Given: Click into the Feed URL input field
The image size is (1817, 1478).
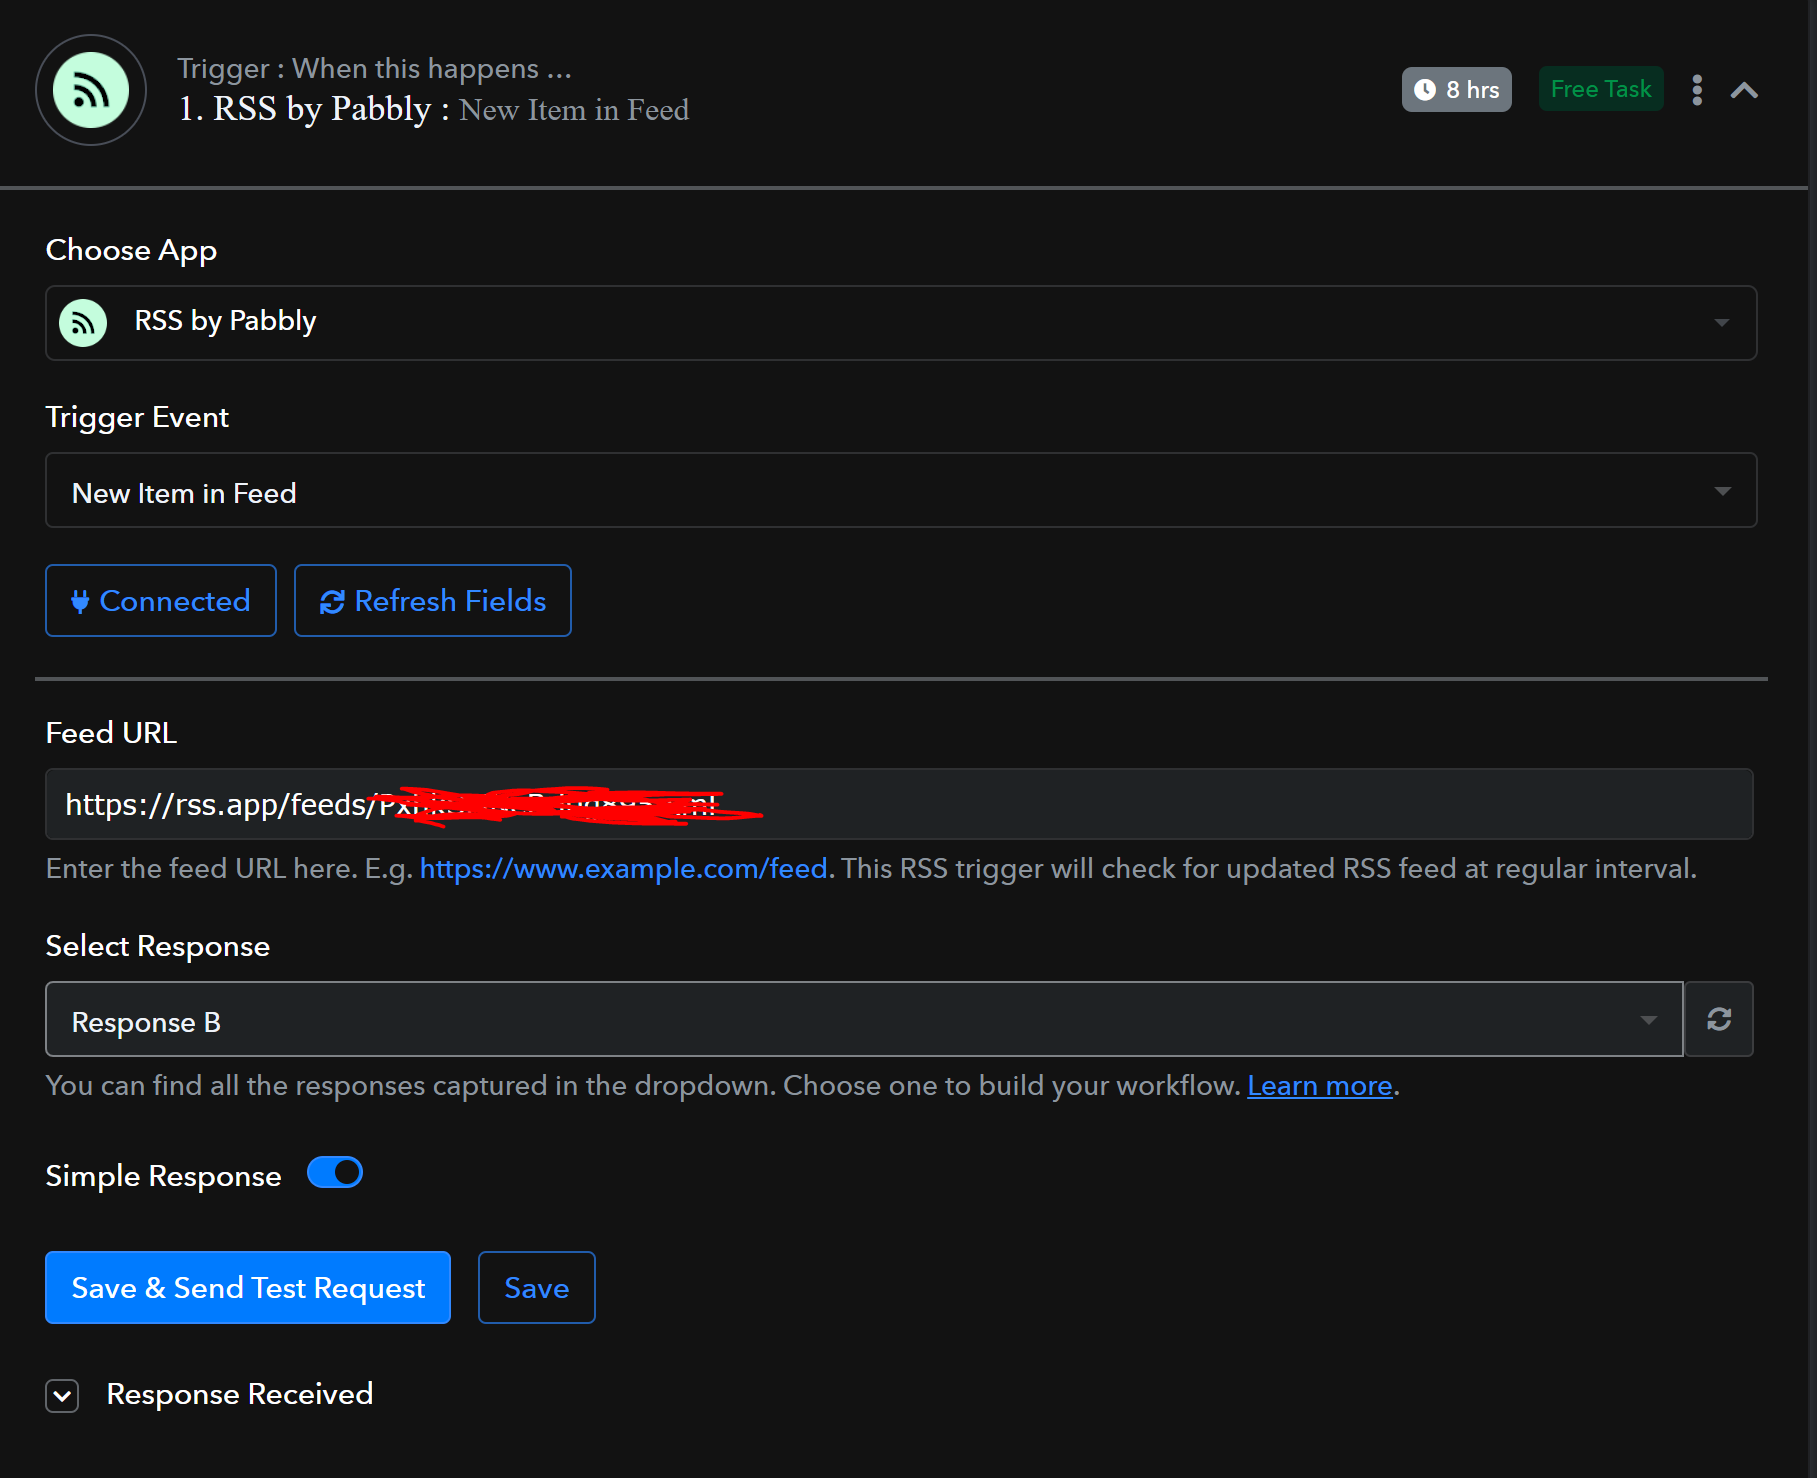Looking at the screenshot, I should (x=899, y=804).
